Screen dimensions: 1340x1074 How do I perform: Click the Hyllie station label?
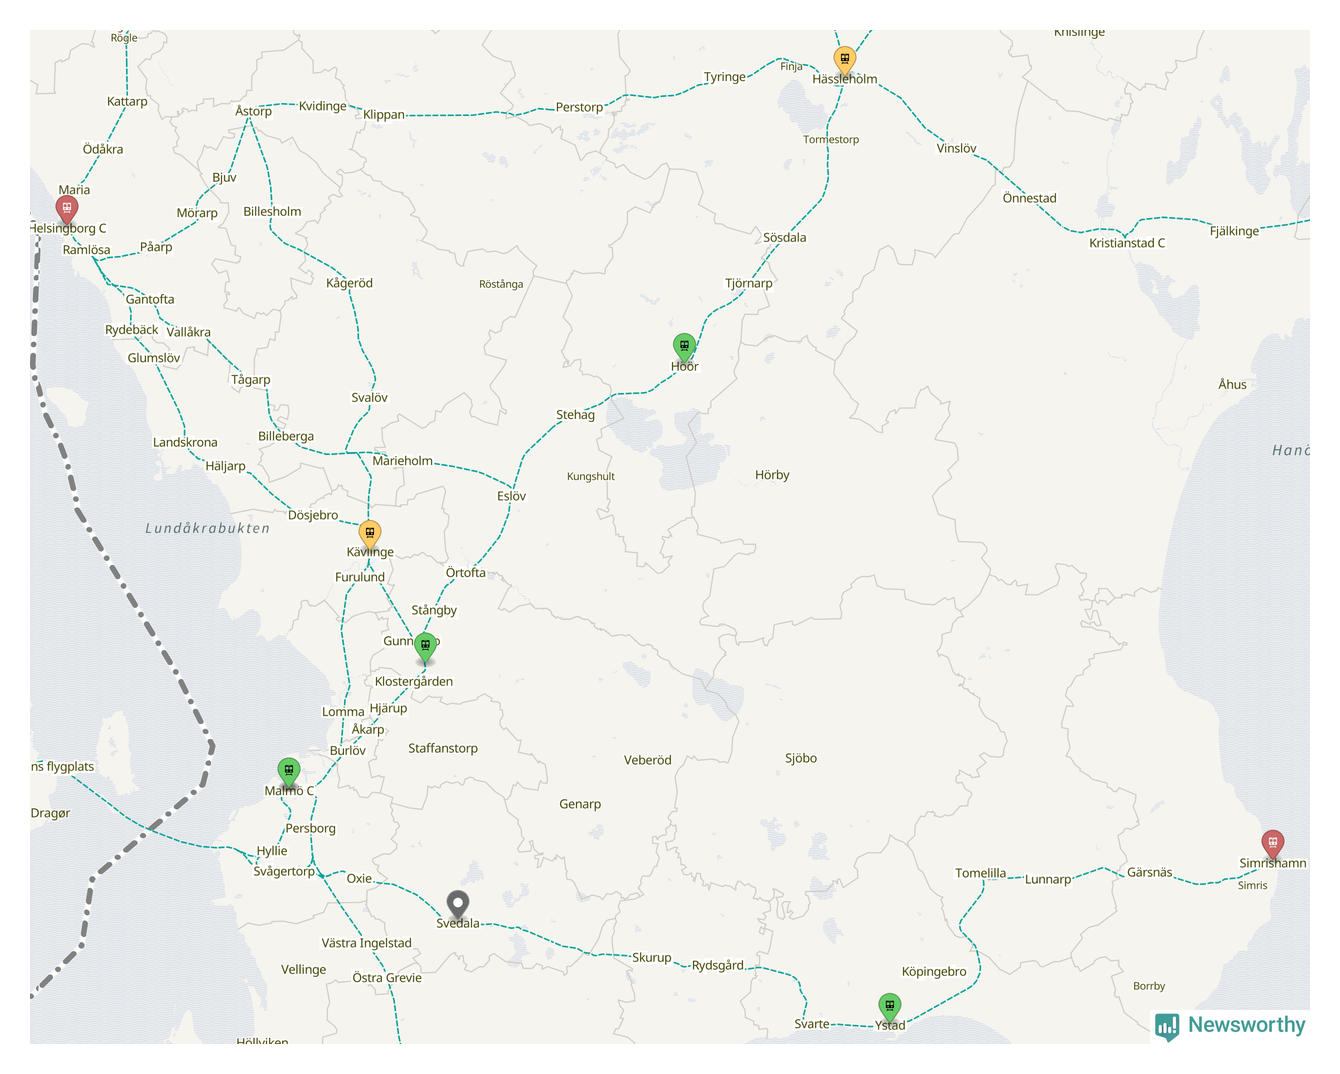(x=272, y=851)
